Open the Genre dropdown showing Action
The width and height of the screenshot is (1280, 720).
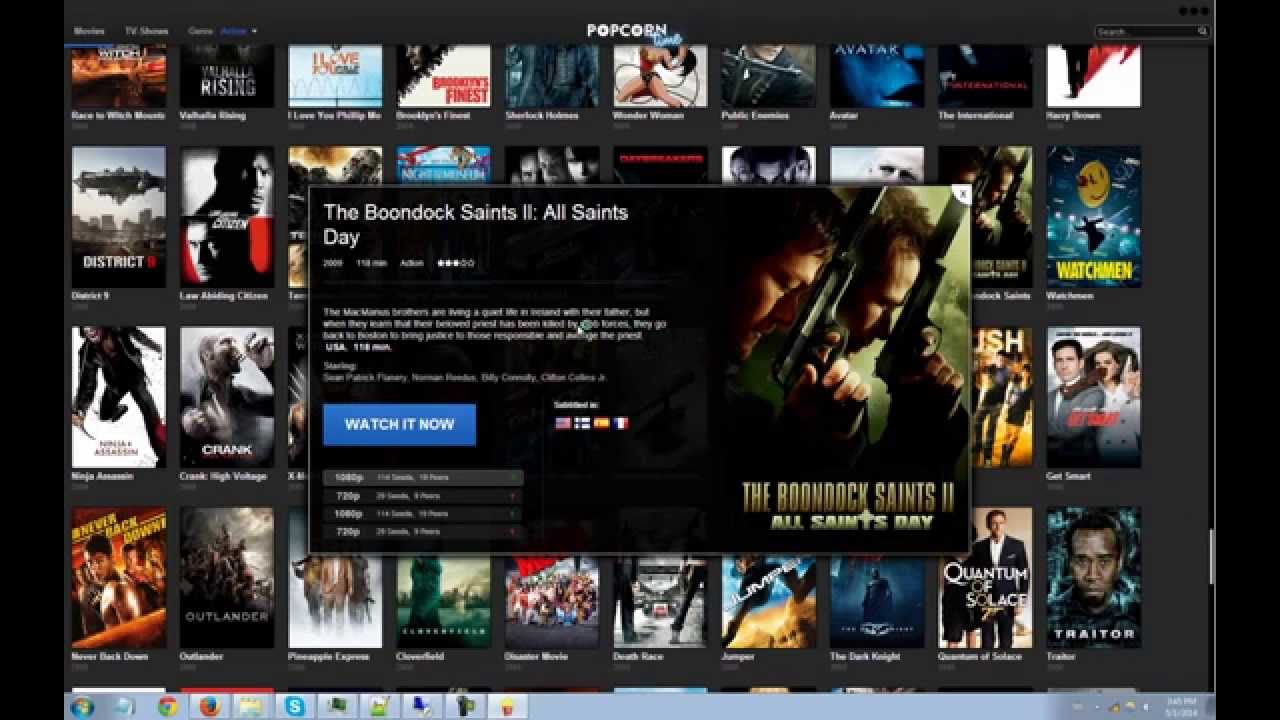[x=222, y=31]
